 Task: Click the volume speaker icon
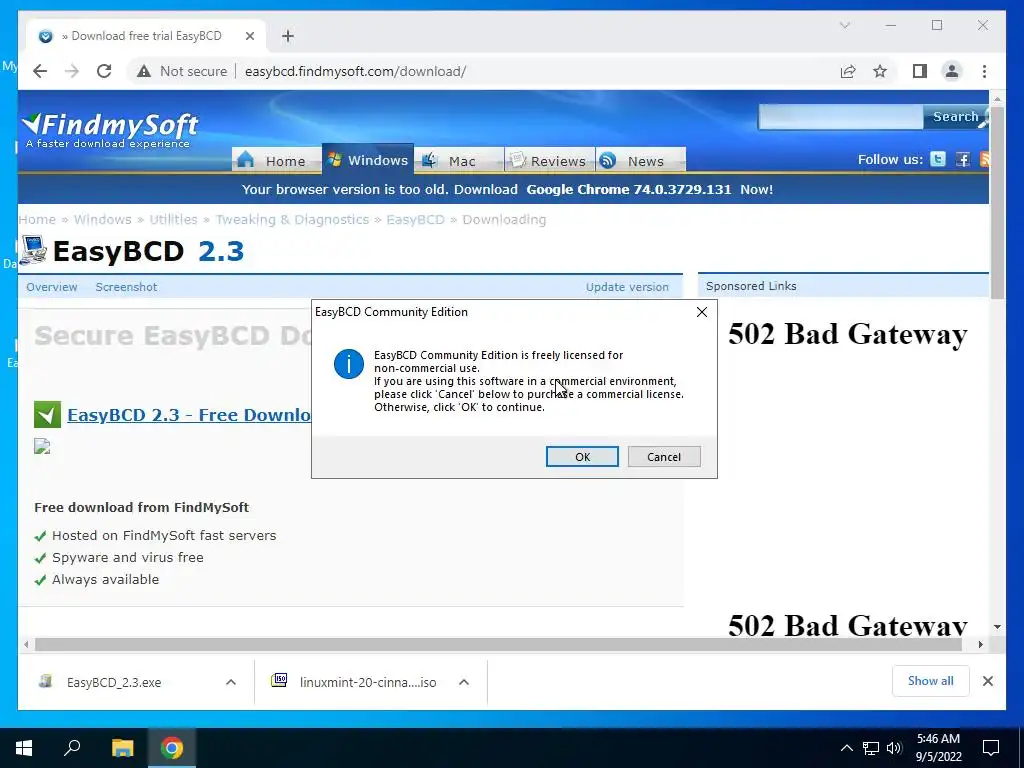(894, 748)
